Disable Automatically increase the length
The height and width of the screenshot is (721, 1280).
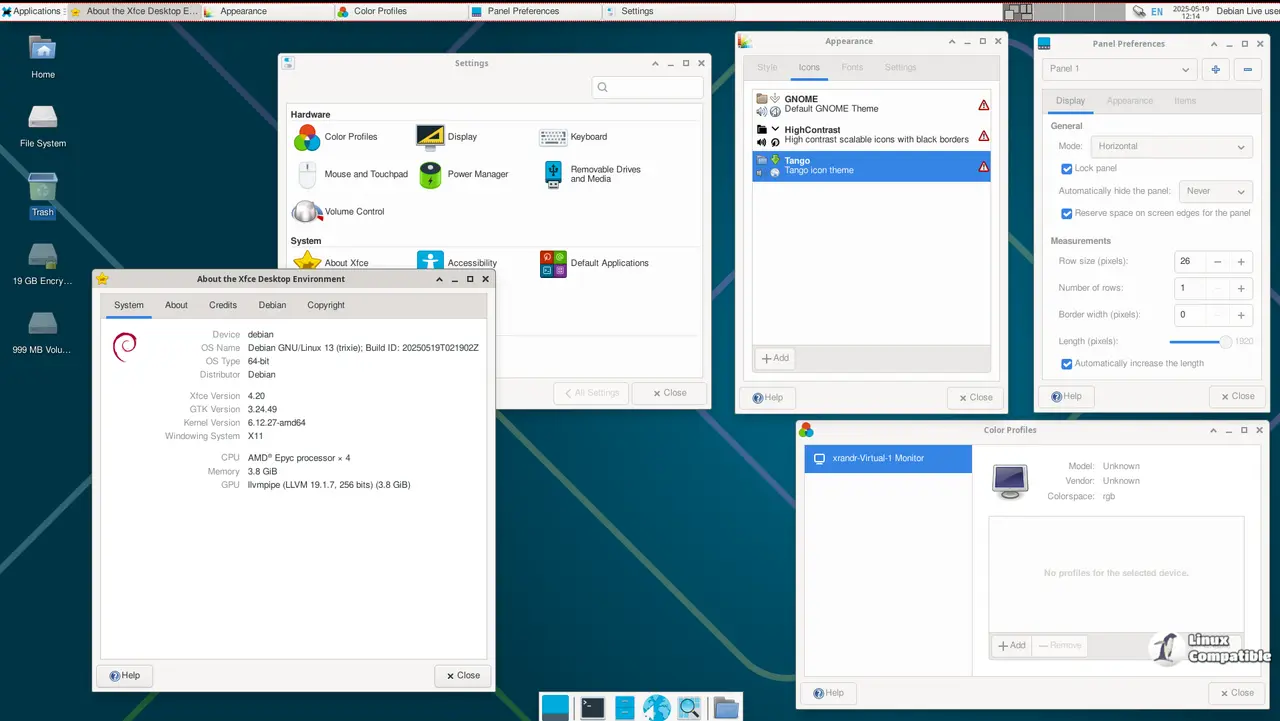[x=1067, y=363]
